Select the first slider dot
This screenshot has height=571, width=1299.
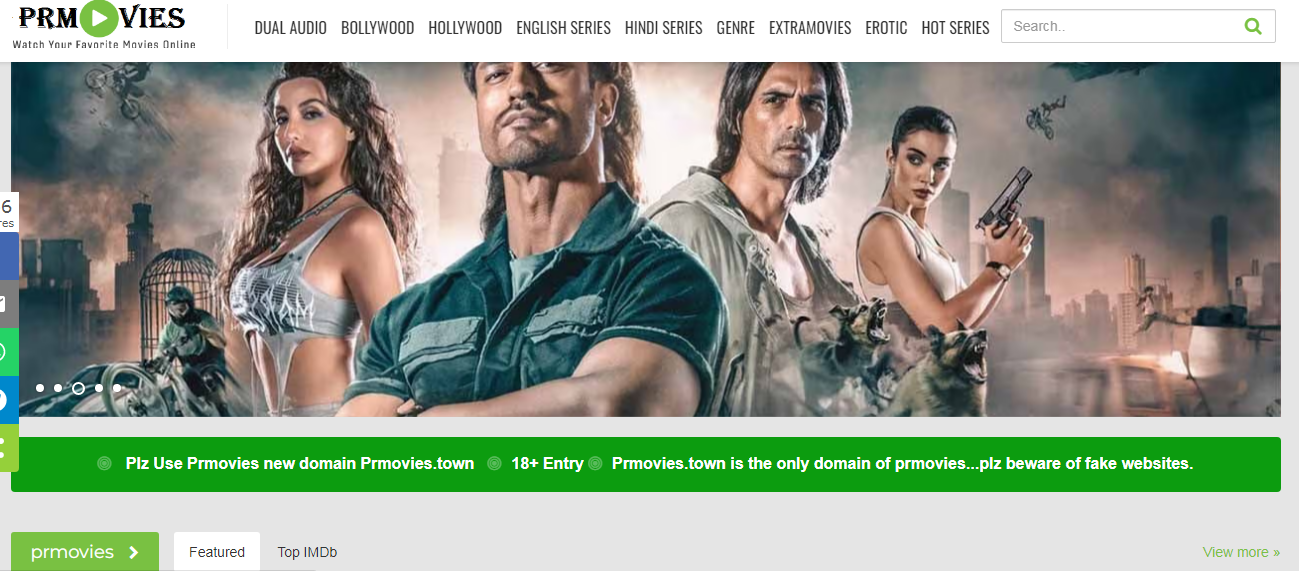pos(40,388)
